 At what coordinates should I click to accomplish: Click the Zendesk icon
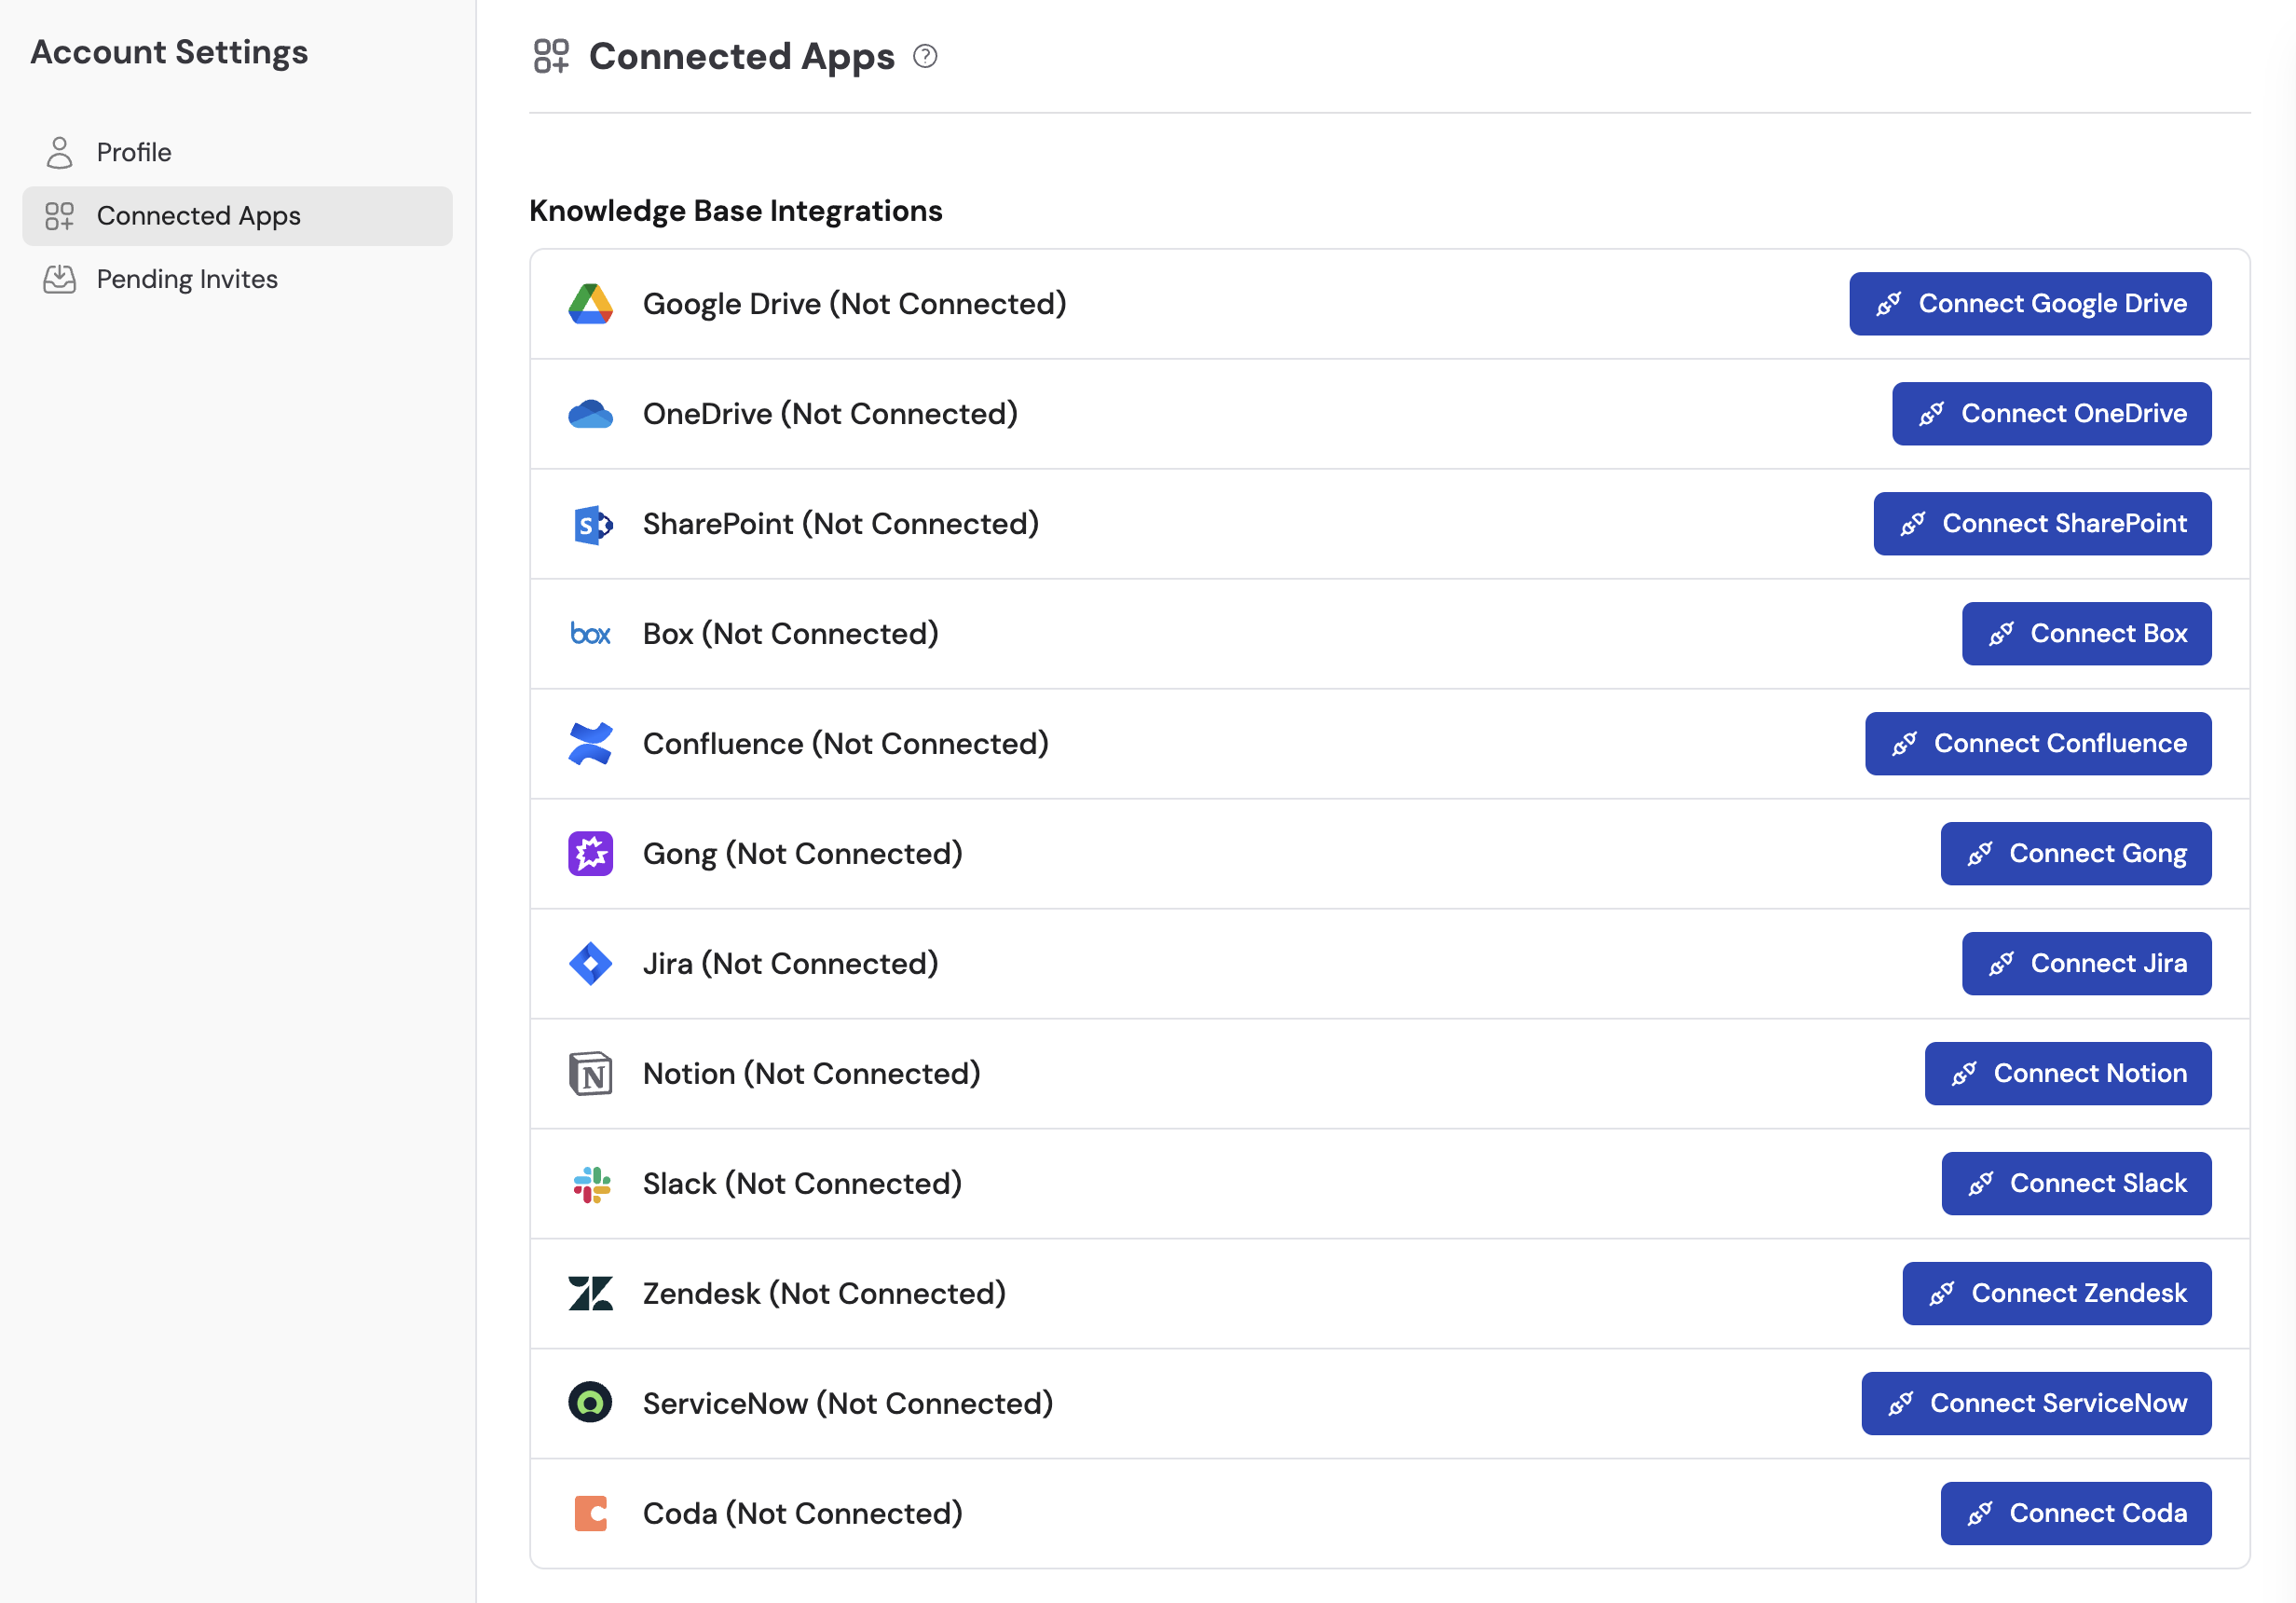[590, 1293]
